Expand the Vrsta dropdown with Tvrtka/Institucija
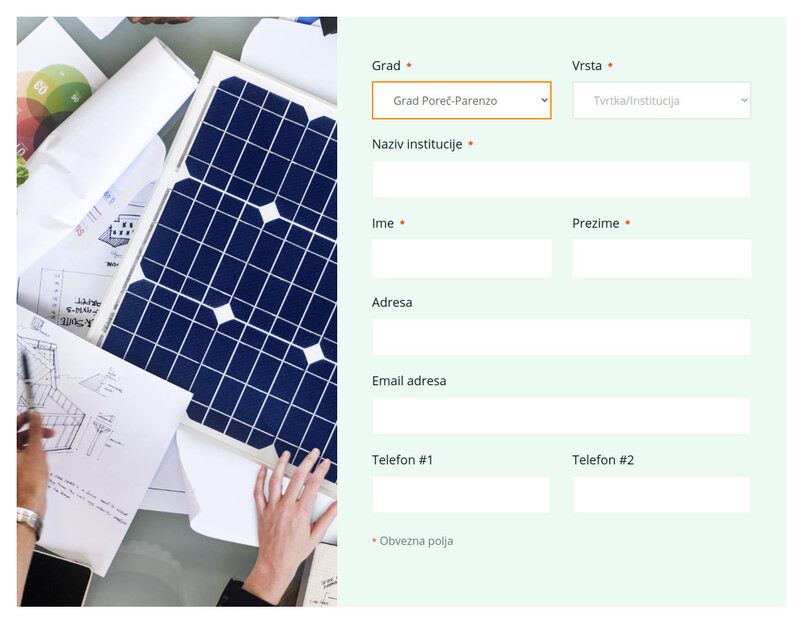 (x=661, y=100)
